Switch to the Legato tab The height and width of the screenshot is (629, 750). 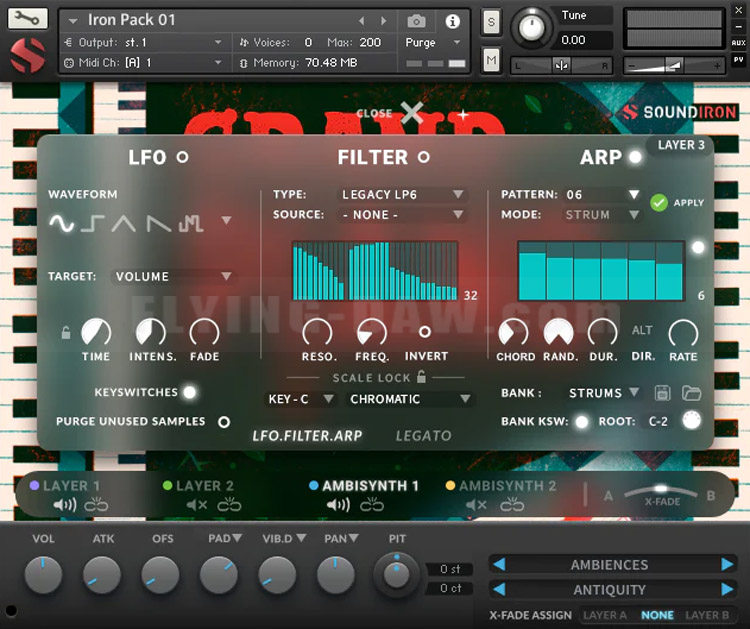tap(423, 436)
